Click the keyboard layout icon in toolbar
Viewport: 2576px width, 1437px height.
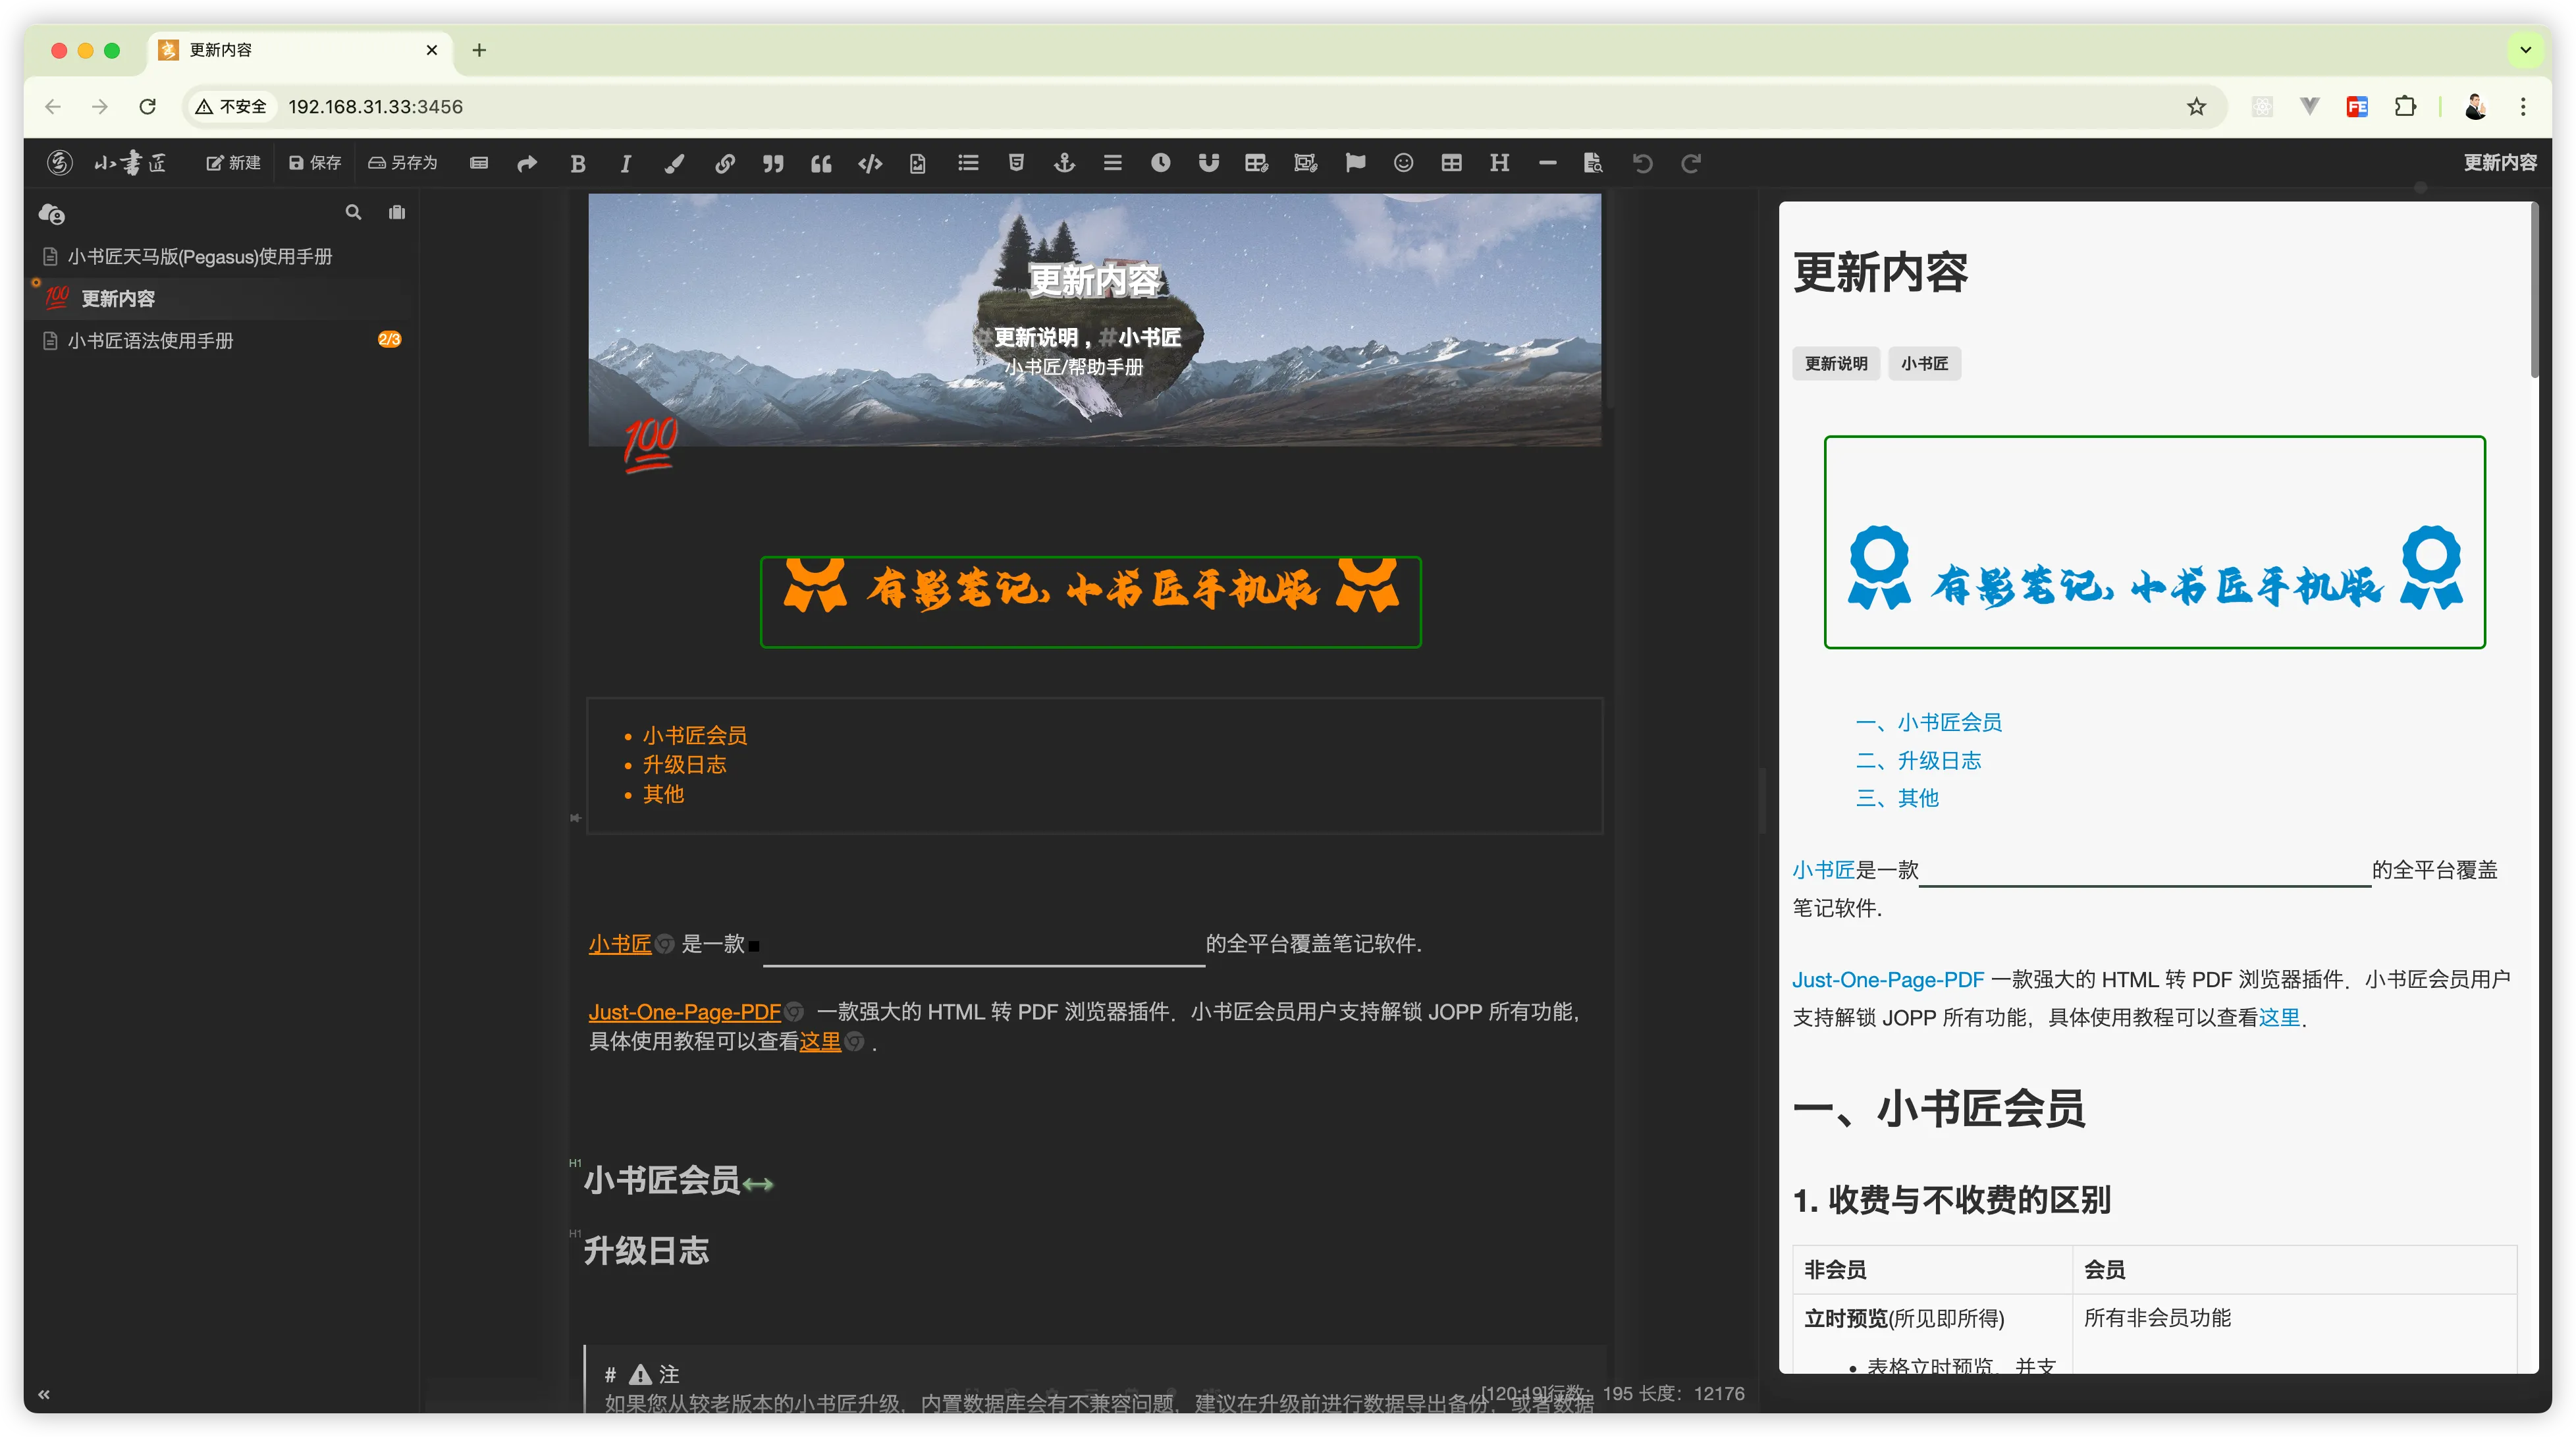(479, 163)
